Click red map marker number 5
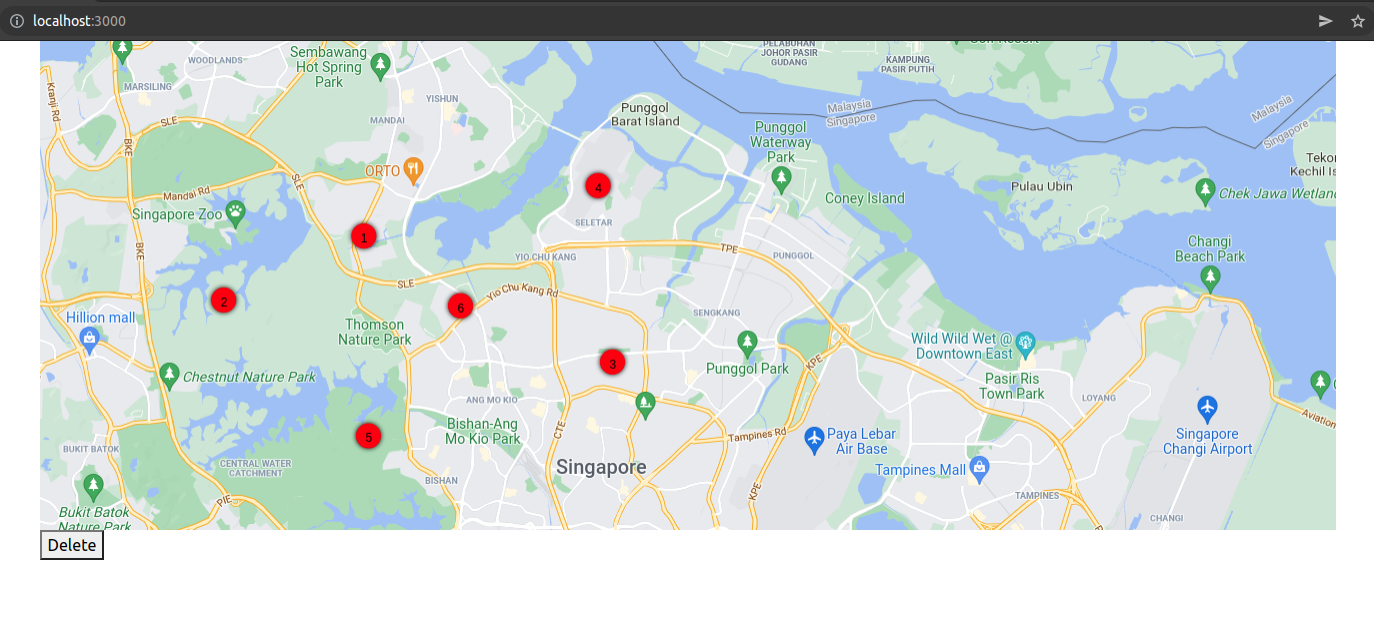The height and width of the screenshot is (618, 1374). [x=368, y=436]
